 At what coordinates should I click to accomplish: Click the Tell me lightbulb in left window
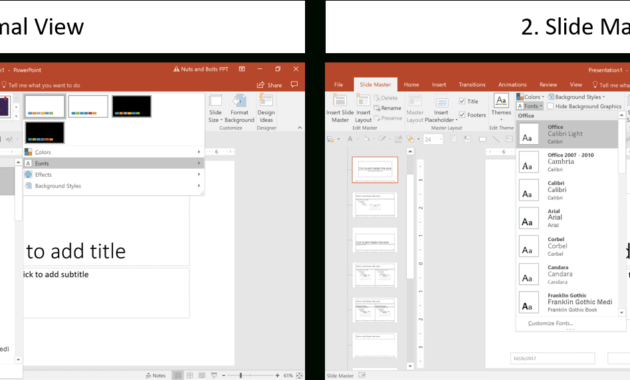point(4,85)
